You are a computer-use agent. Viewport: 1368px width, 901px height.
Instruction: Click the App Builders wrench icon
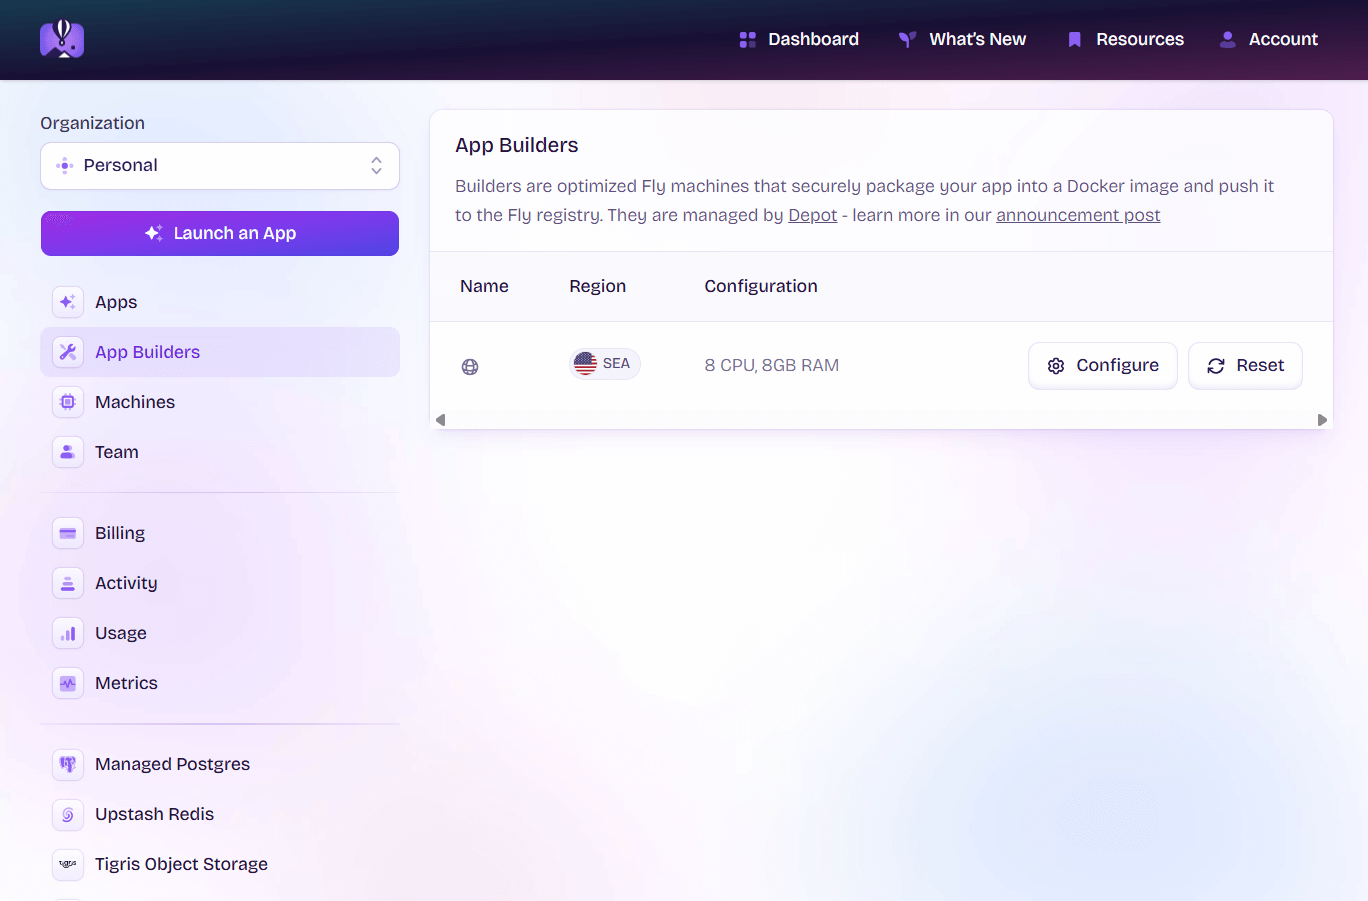coord(68,352)
